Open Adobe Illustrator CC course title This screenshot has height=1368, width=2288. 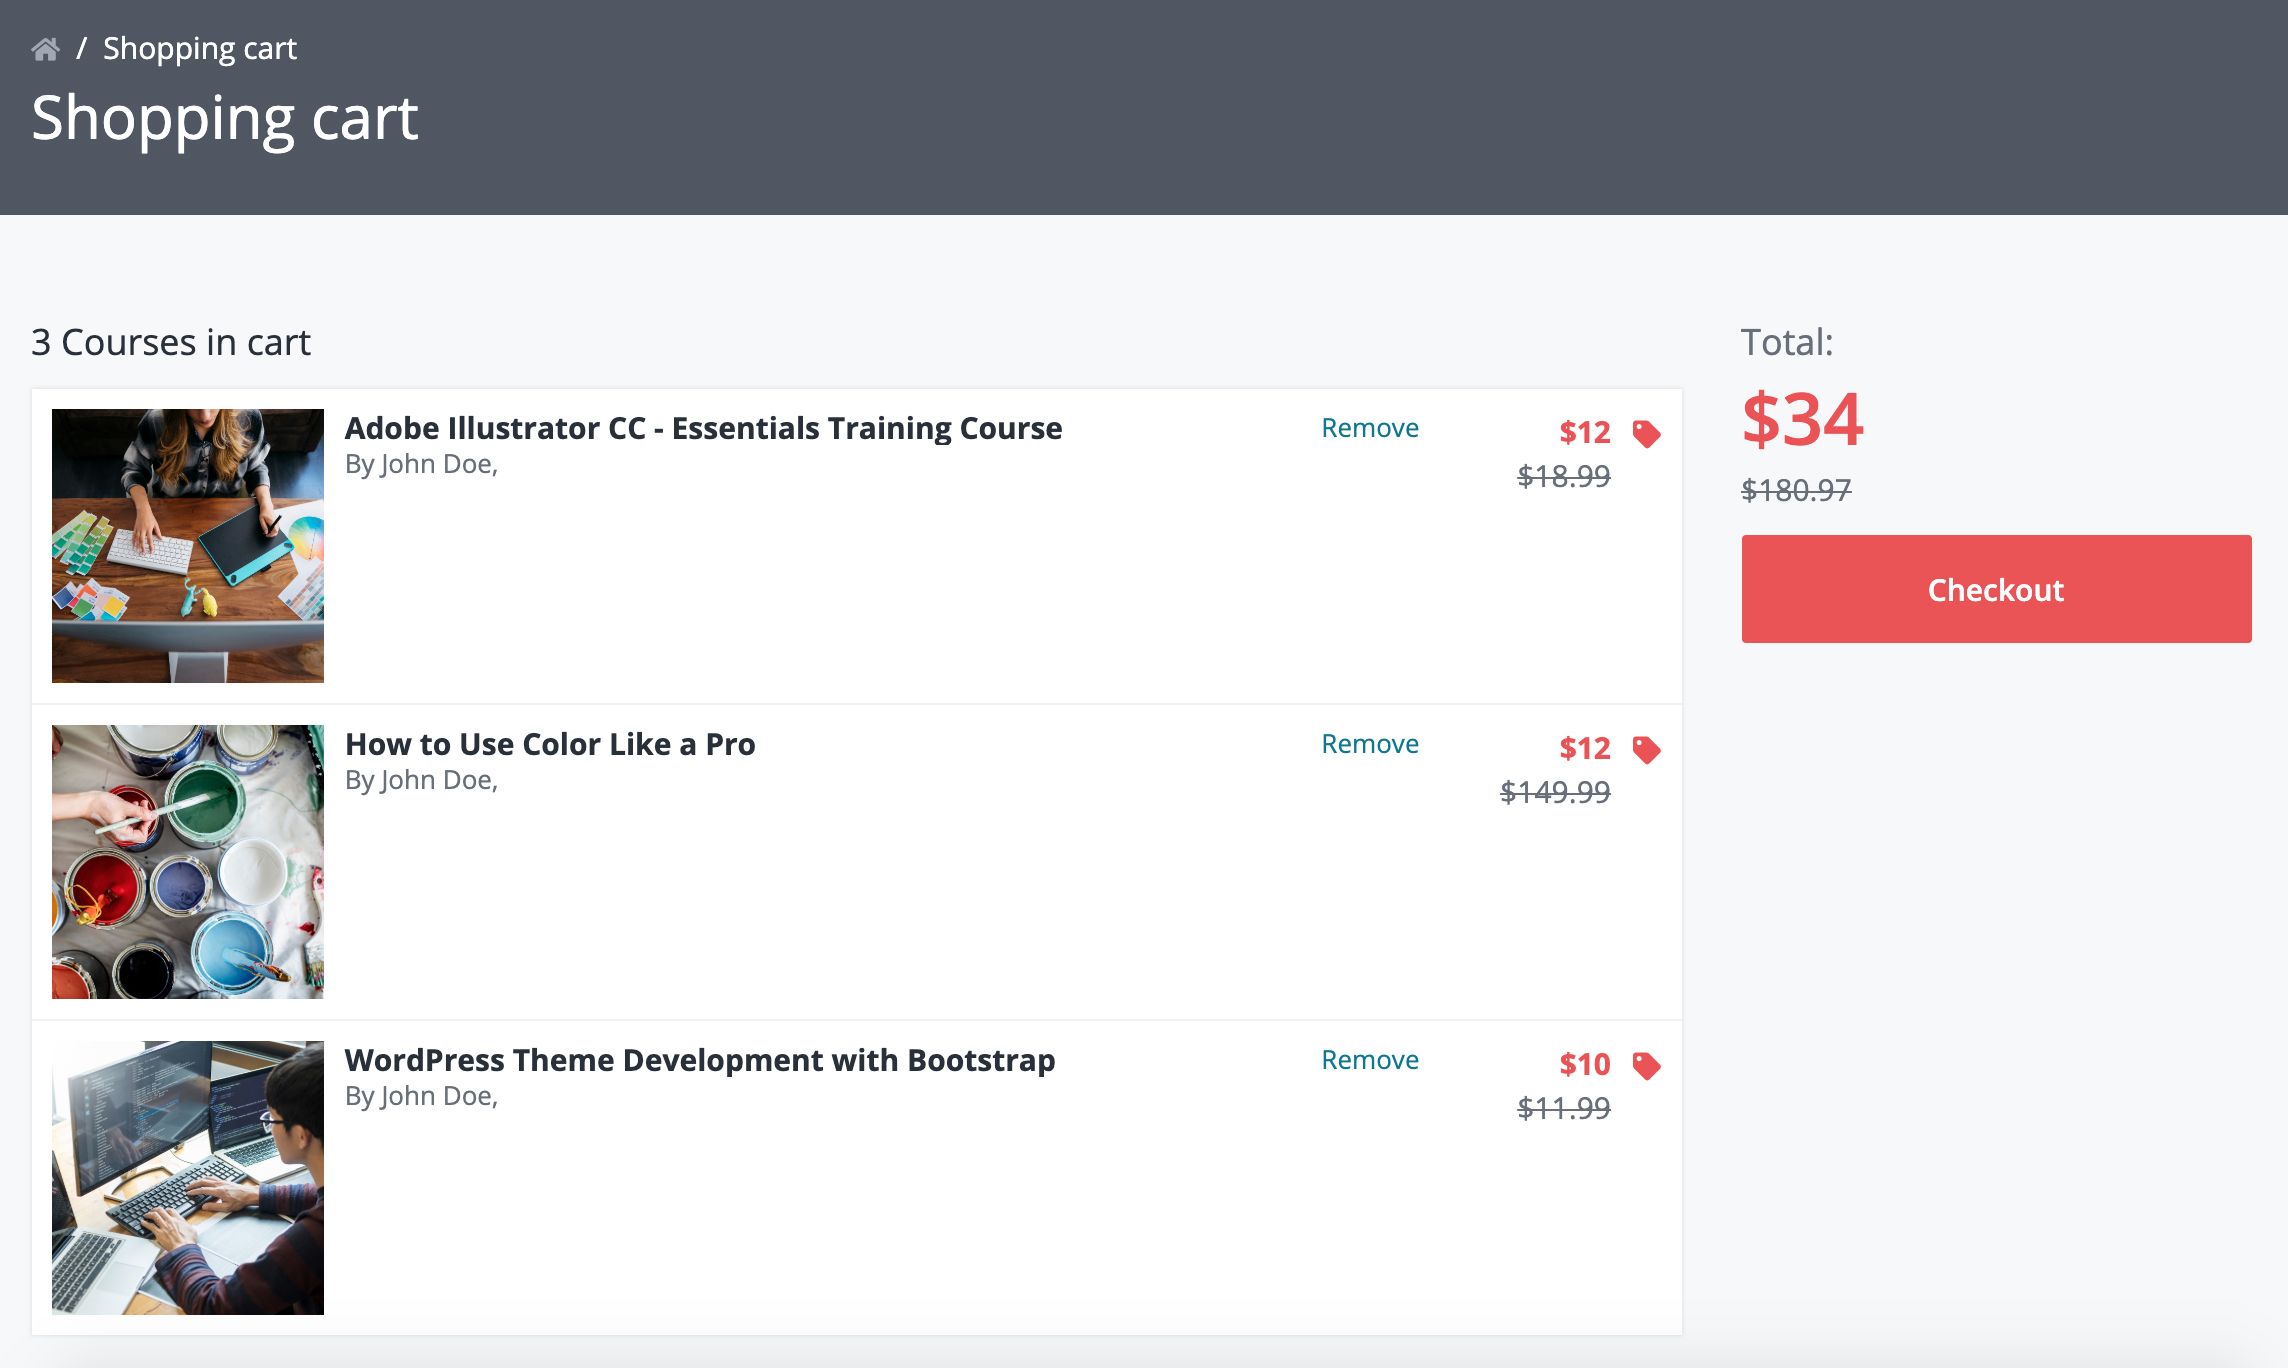click(x=703, y=428)
